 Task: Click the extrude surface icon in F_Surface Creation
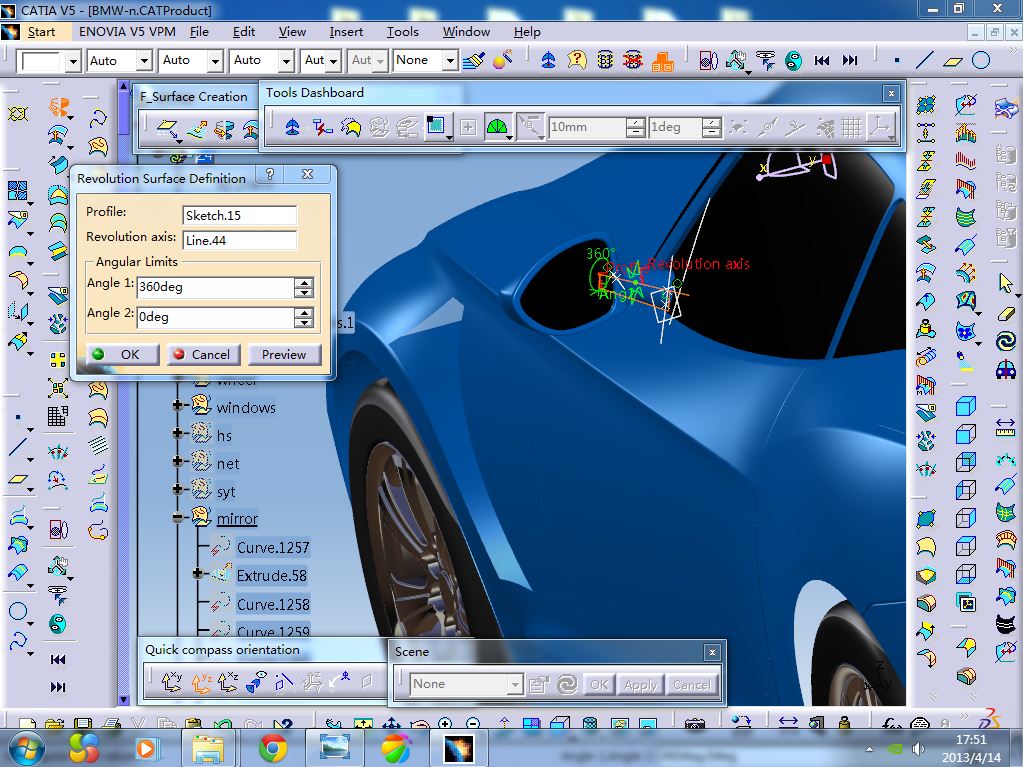point(197,129)
